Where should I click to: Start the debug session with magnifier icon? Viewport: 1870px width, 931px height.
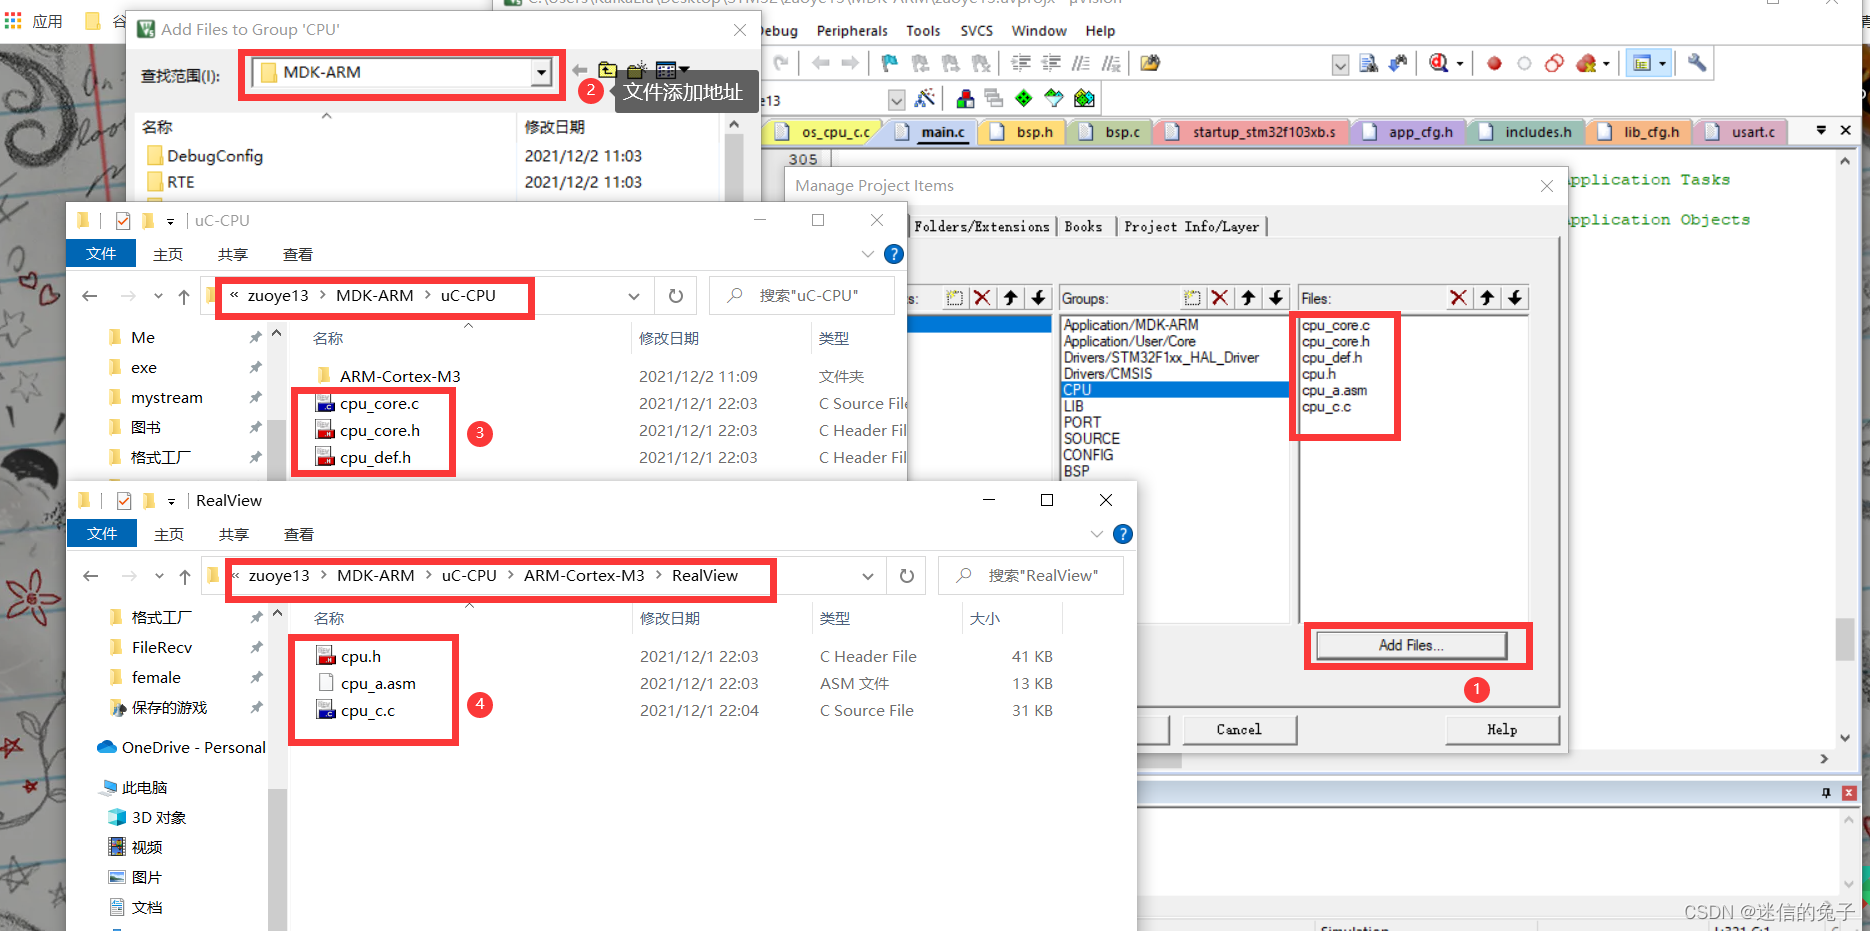tap(1439, 64)
